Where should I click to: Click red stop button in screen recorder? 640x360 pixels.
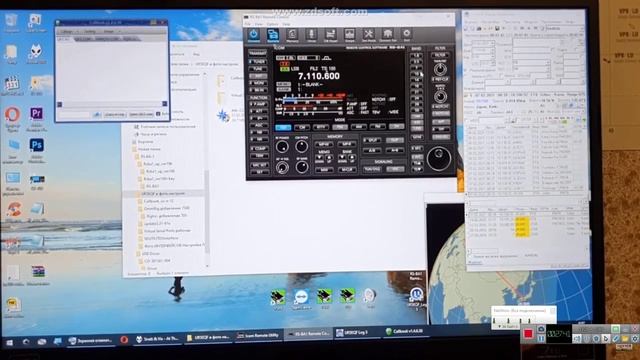528,333
